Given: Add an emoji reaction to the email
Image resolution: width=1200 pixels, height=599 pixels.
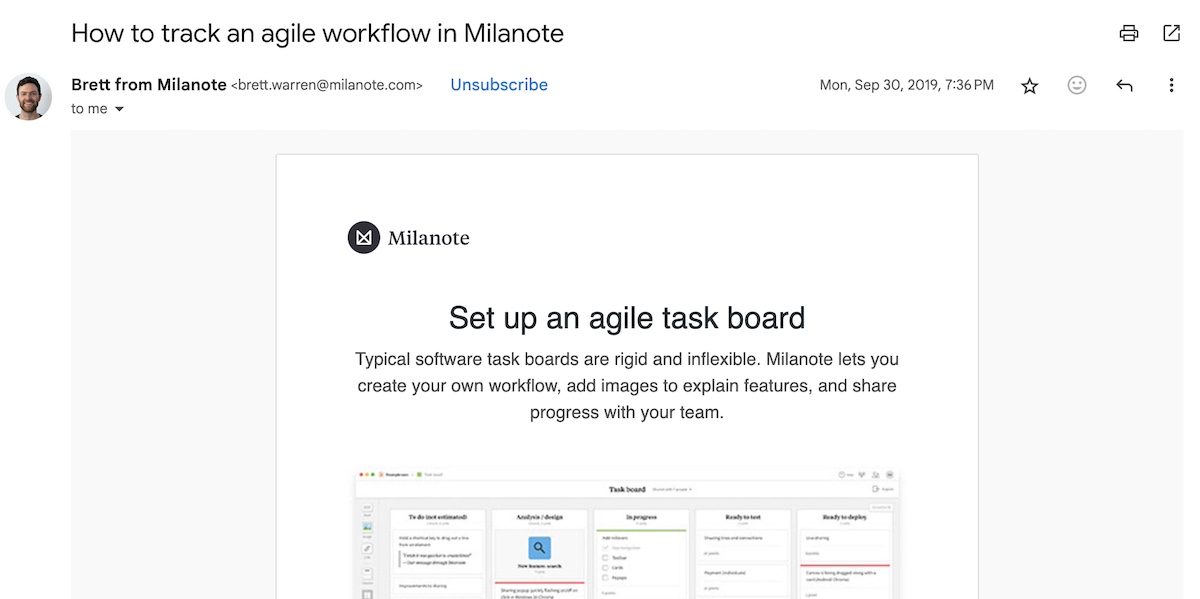Looking at the screenshot, I should click(1077, 85).
